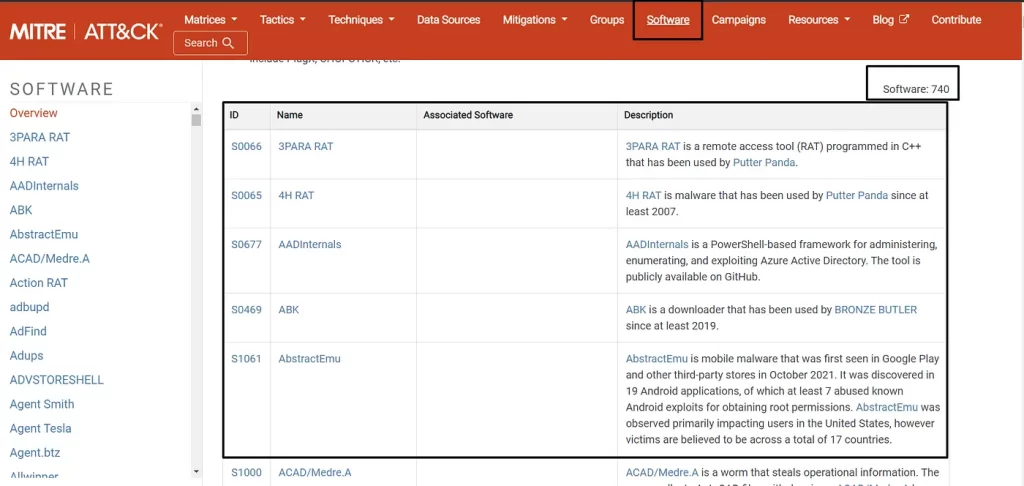Click ACAD/Medre.A in the Name column
Screen dimensions: 1024x486
pos(315,472)
